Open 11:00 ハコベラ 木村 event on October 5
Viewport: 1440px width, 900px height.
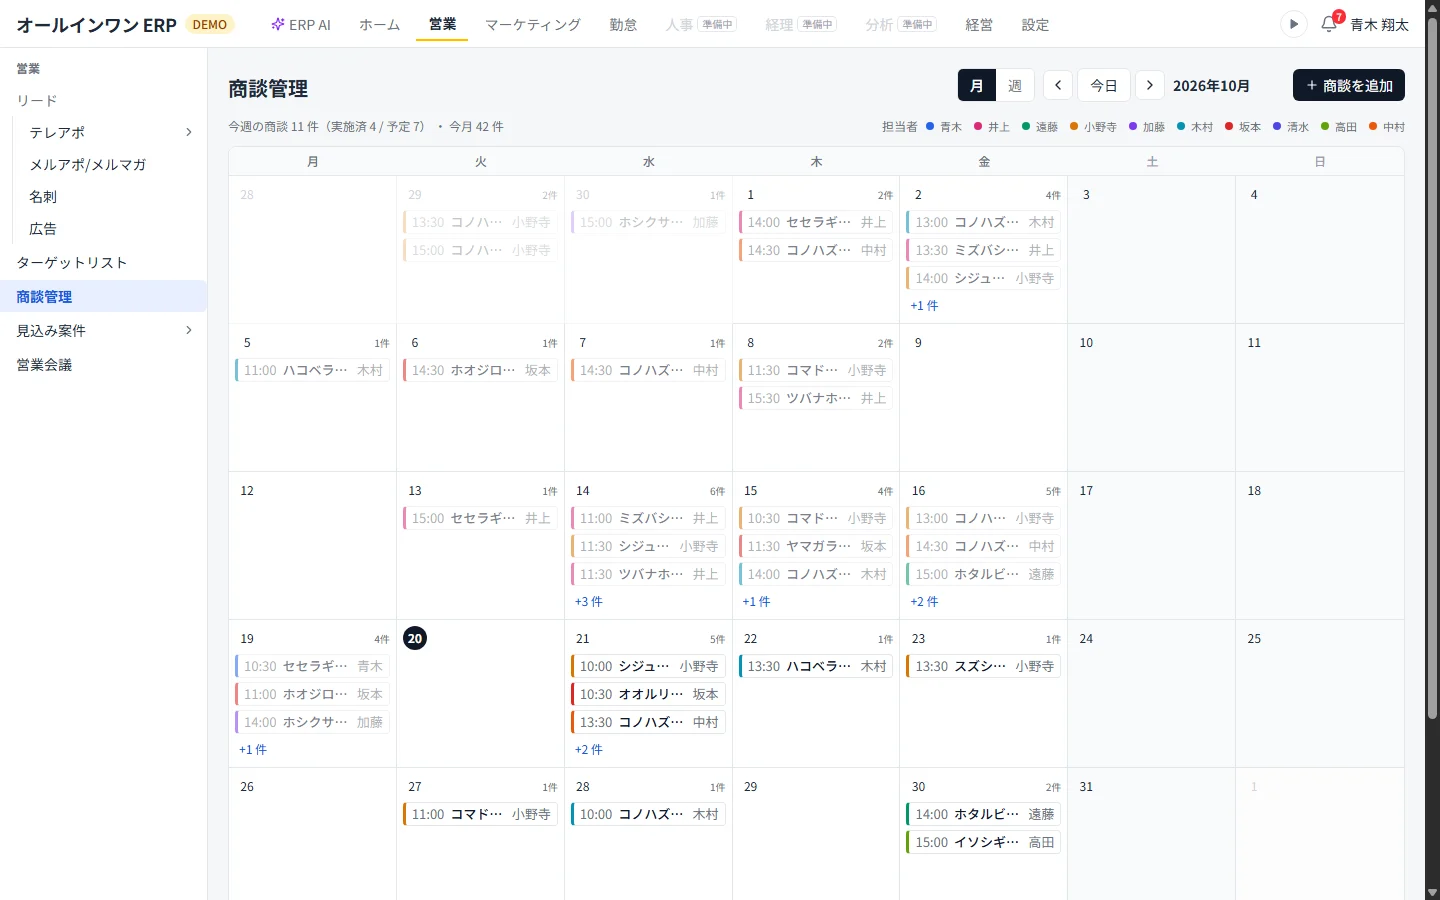(x=312, y=370)
